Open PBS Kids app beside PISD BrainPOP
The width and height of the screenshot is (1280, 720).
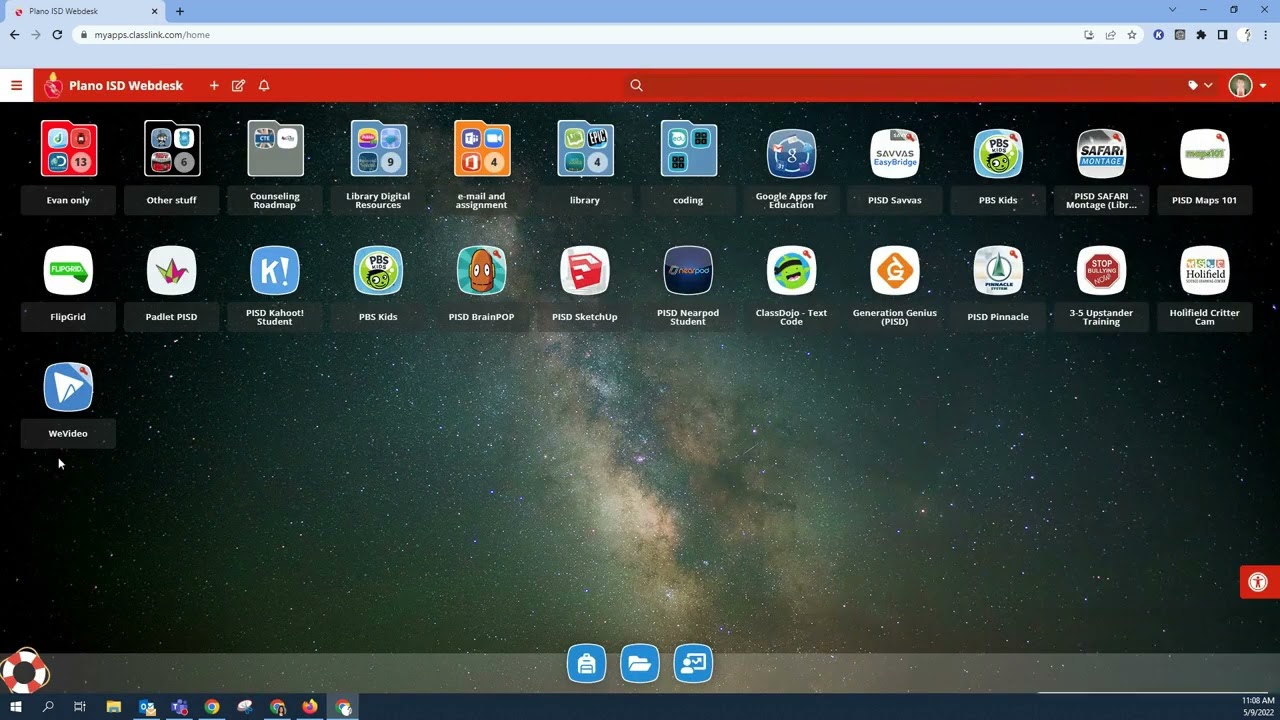click(378, 271)
